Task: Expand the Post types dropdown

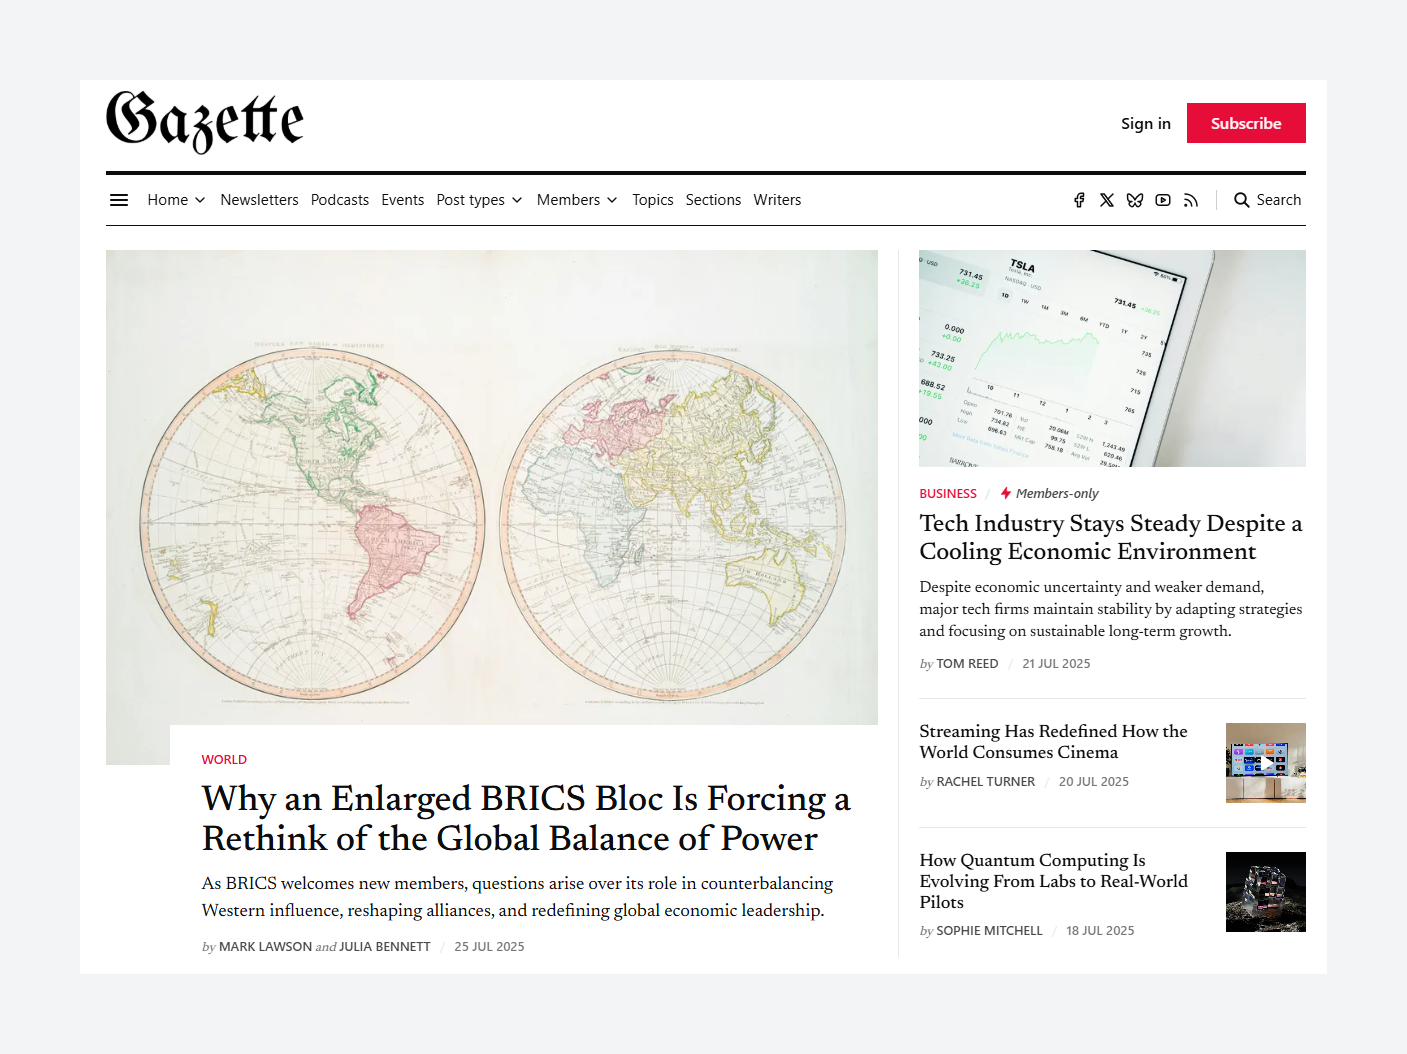Action: pyautogui.click(x=479, y=200)
